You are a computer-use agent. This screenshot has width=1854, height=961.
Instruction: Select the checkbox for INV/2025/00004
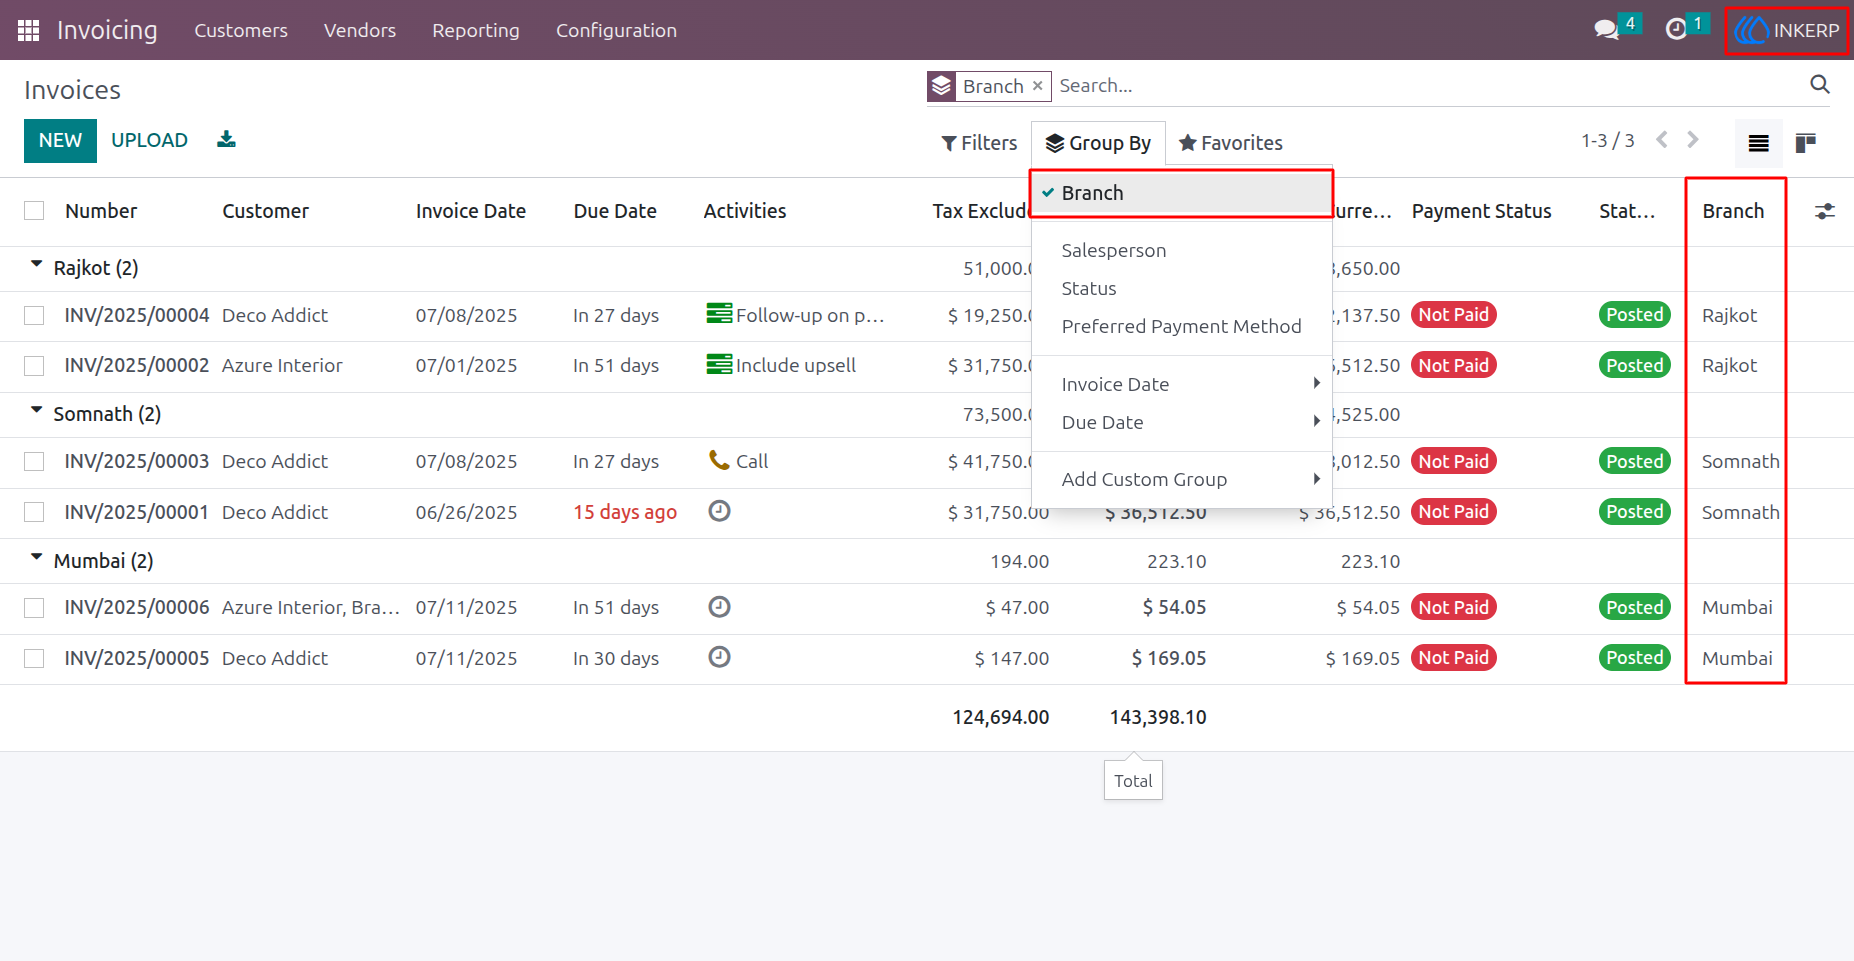34,315
